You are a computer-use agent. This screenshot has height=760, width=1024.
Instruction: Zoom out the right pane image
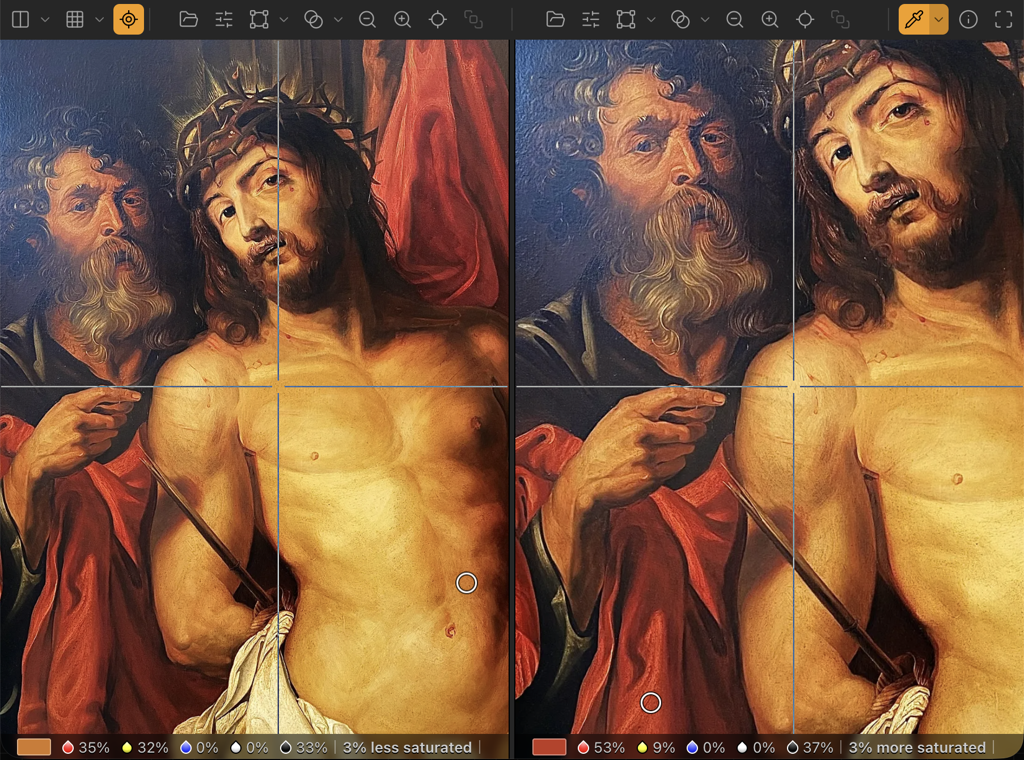(735, 20)
